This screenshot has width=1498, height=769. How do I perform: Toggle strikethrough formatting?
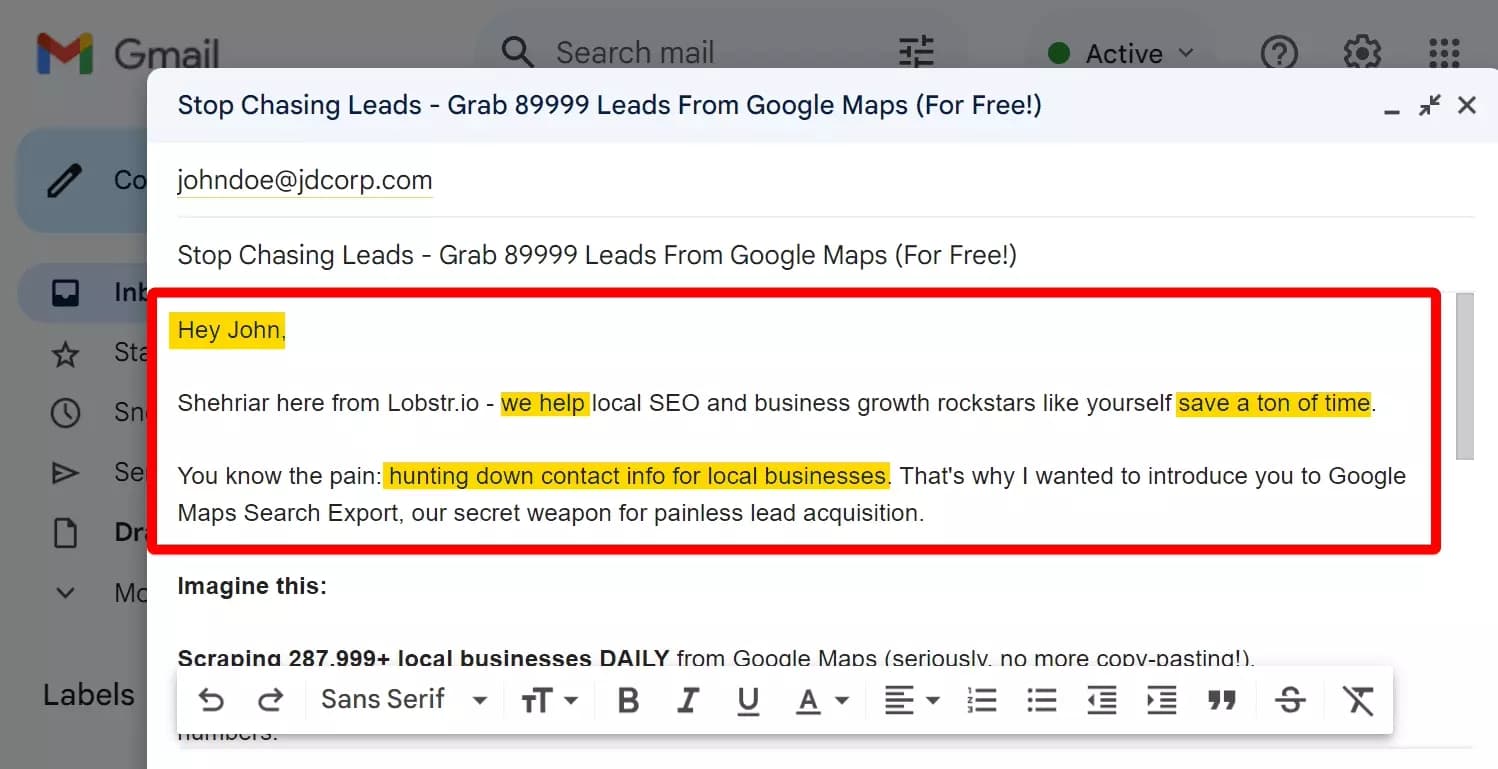[x=1290, y=700]
